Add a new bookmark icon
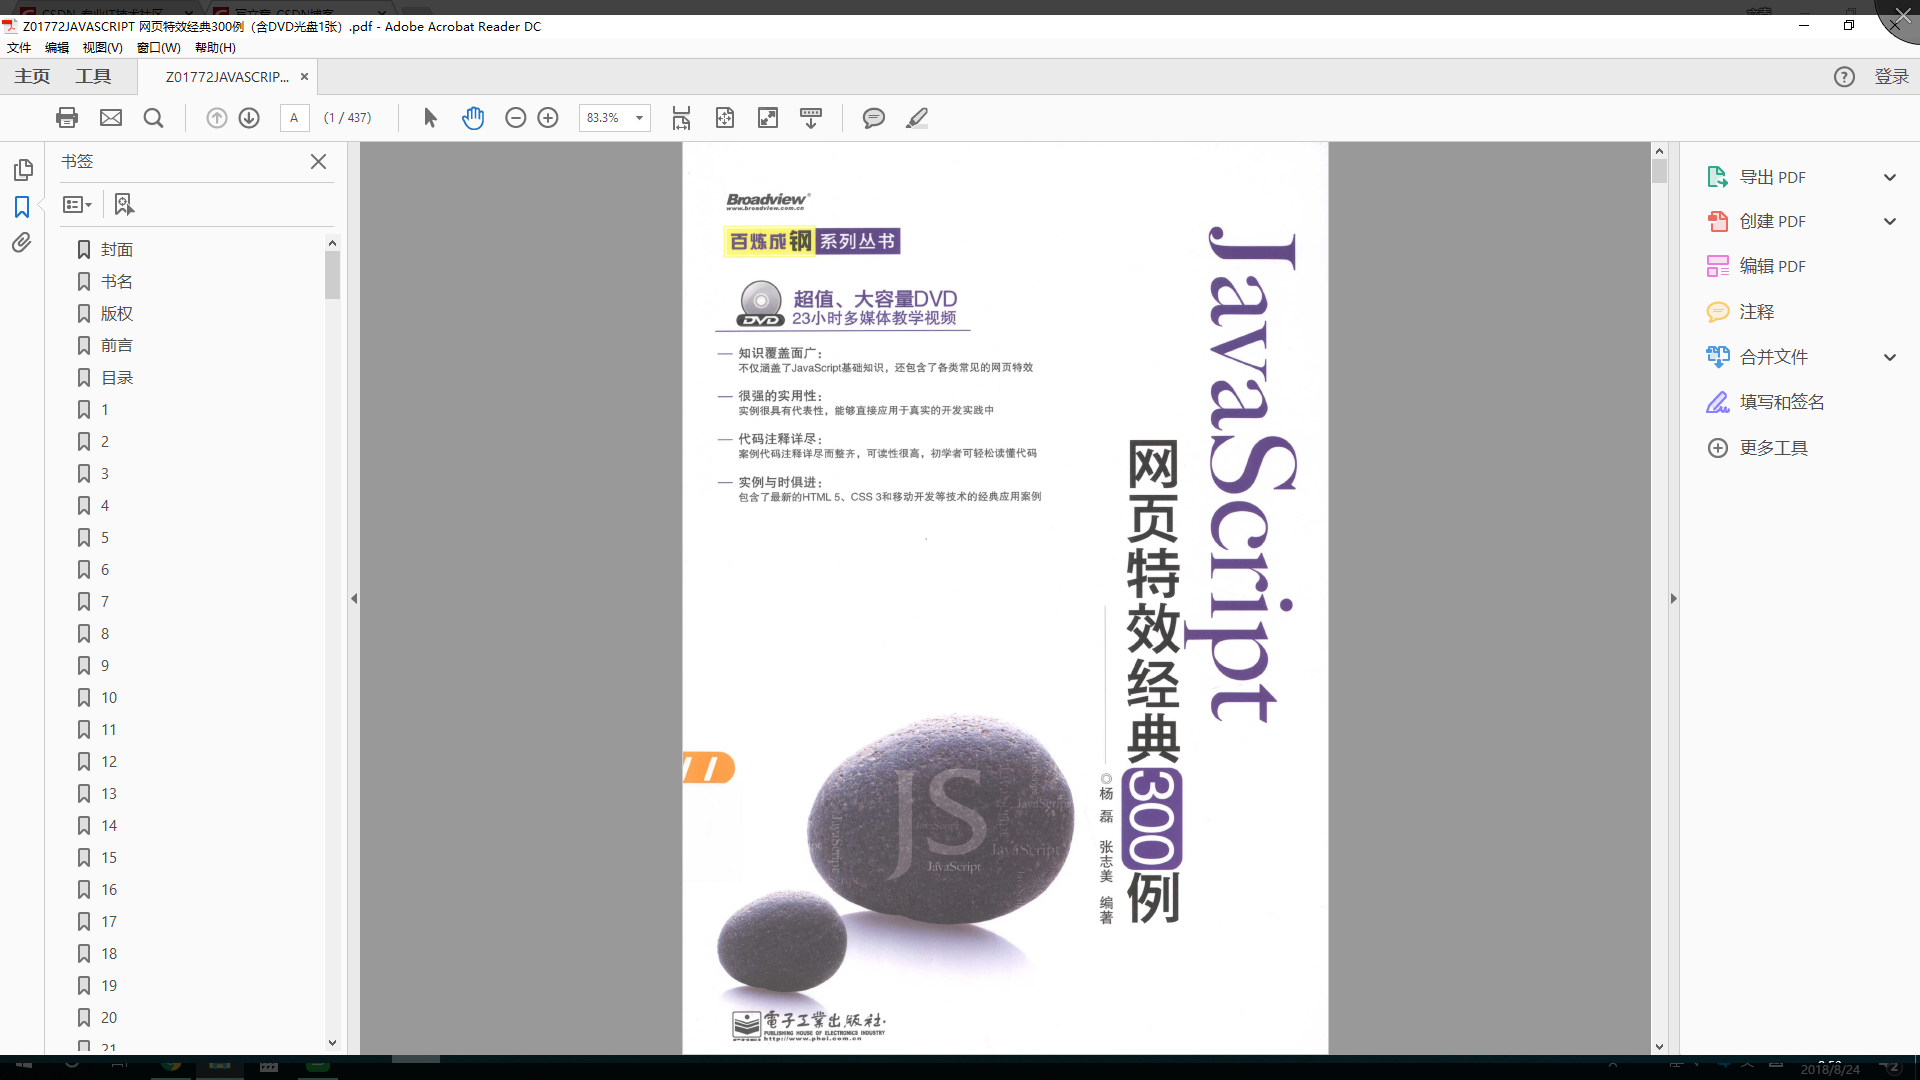The width and height of the screenshot is (1920, 1080). [x=123, y=205]
